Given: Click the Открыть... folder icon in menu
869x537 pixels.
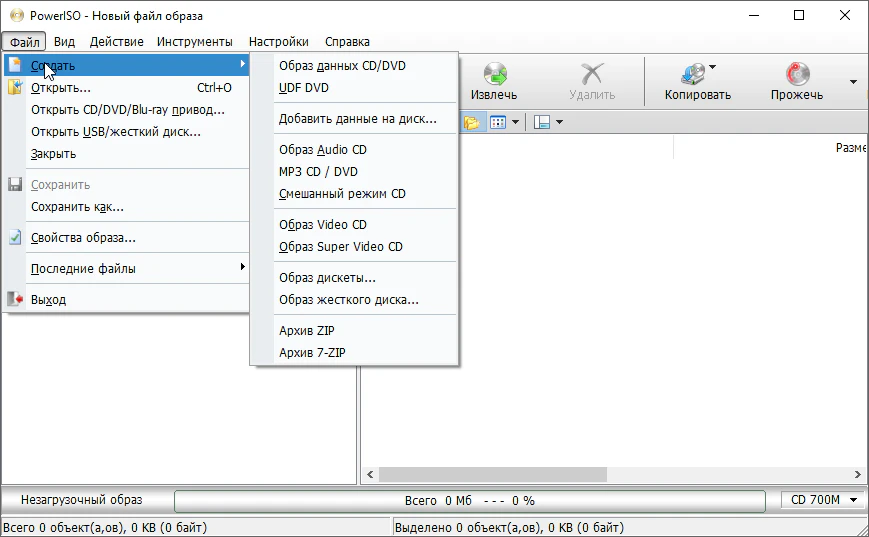Looking at the screenshot, I should [15, 87].
